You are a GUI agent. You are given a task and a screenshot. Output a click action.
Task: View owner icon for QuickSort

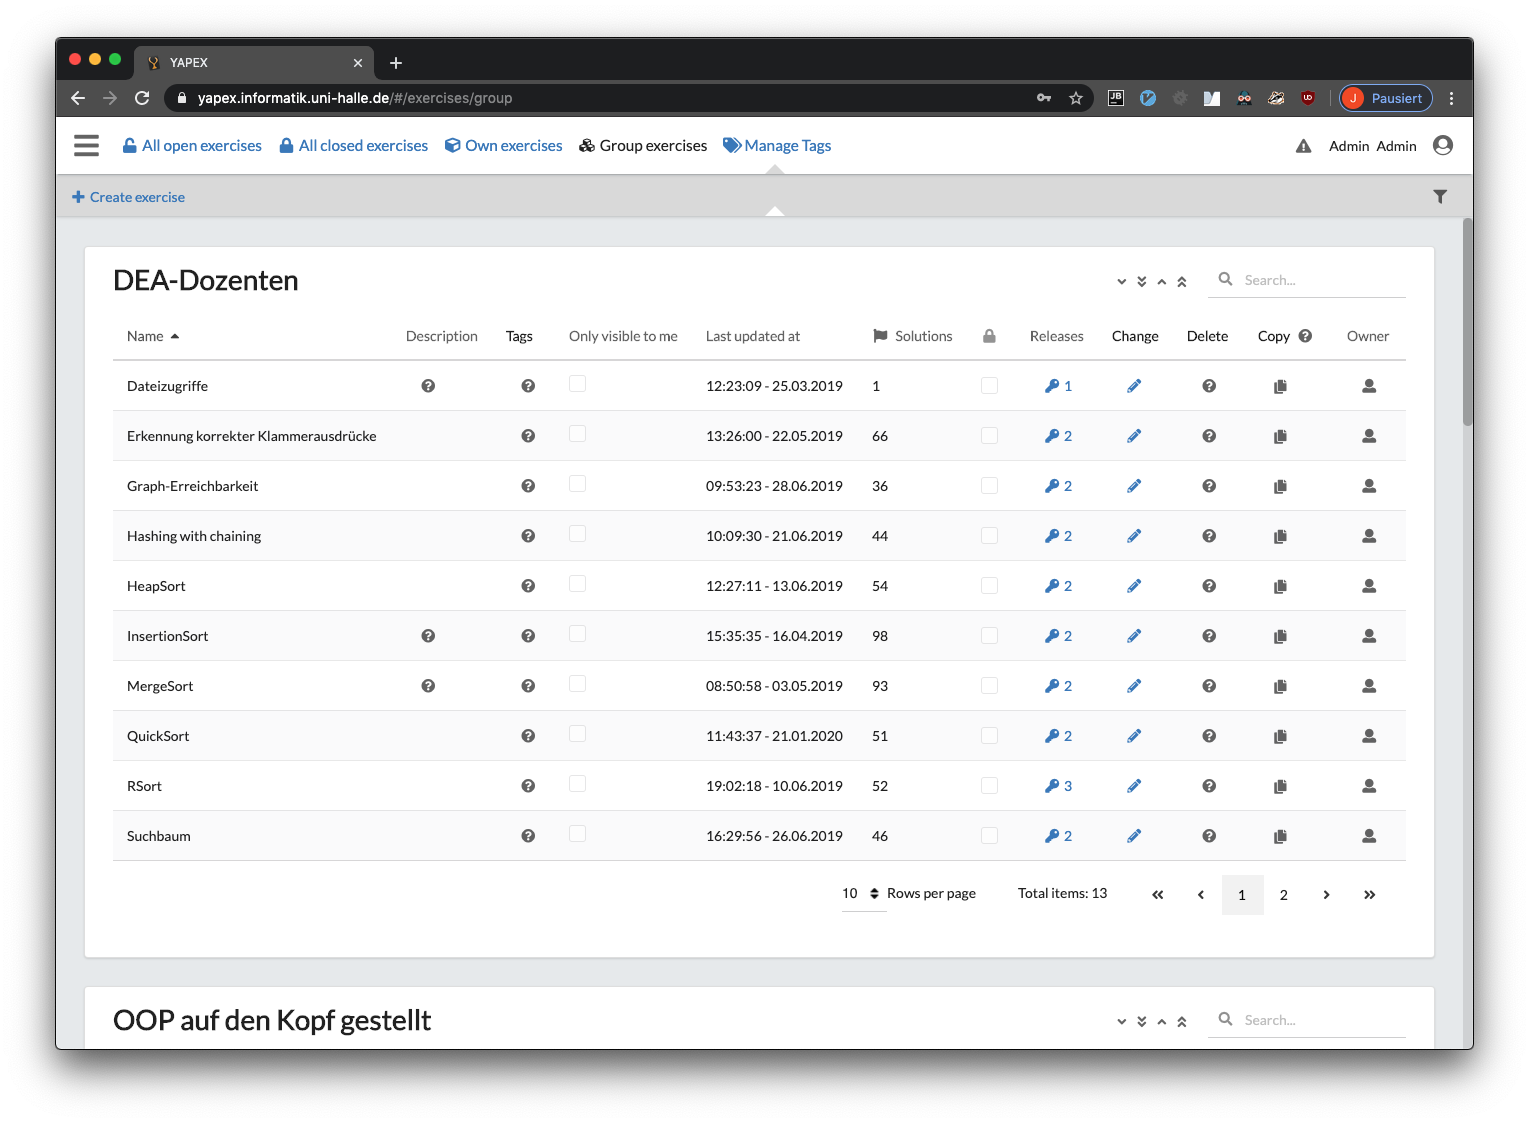tap(1369, 736)
